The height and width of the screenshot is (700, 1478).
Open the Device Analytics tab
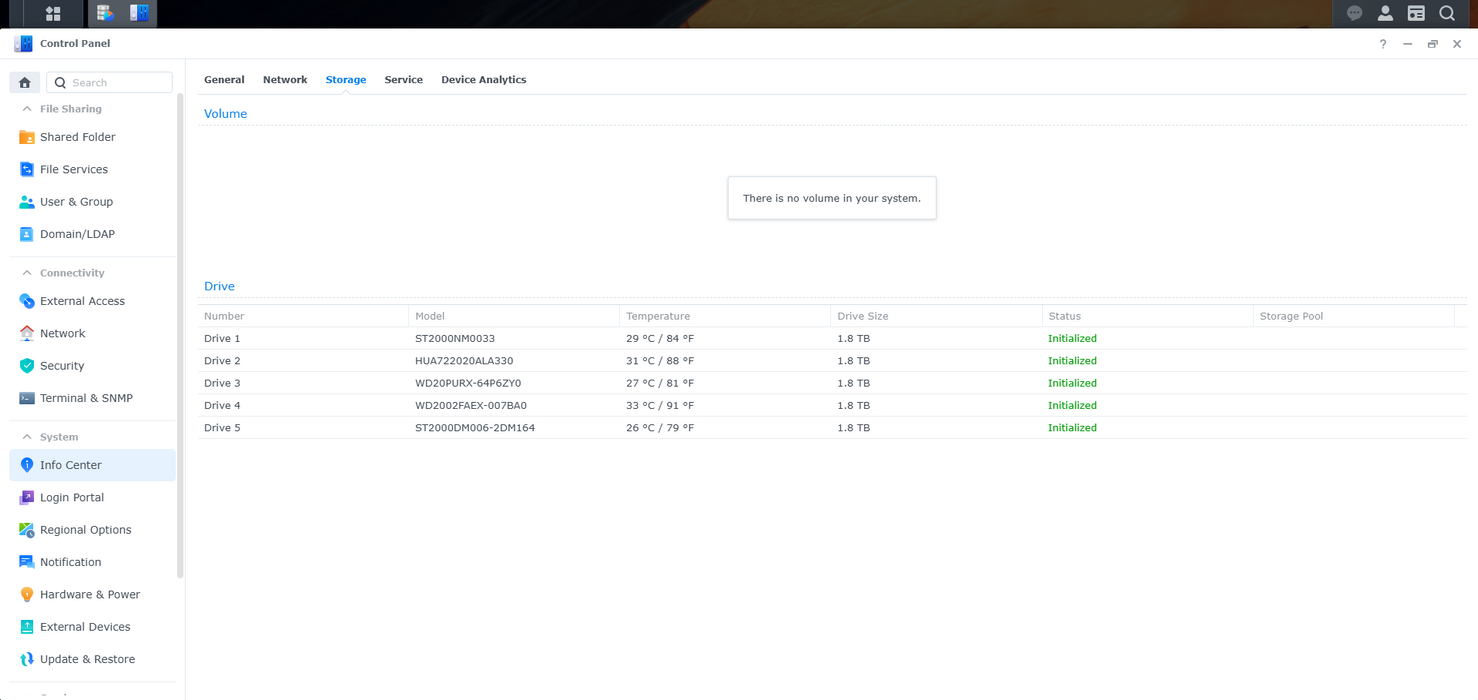click(x=484, y=80)
